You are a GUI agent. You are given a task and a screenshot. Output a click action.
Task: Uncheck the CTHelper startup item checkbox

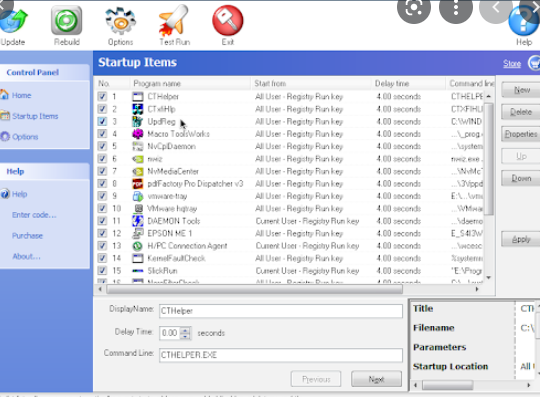coord(102,96)
